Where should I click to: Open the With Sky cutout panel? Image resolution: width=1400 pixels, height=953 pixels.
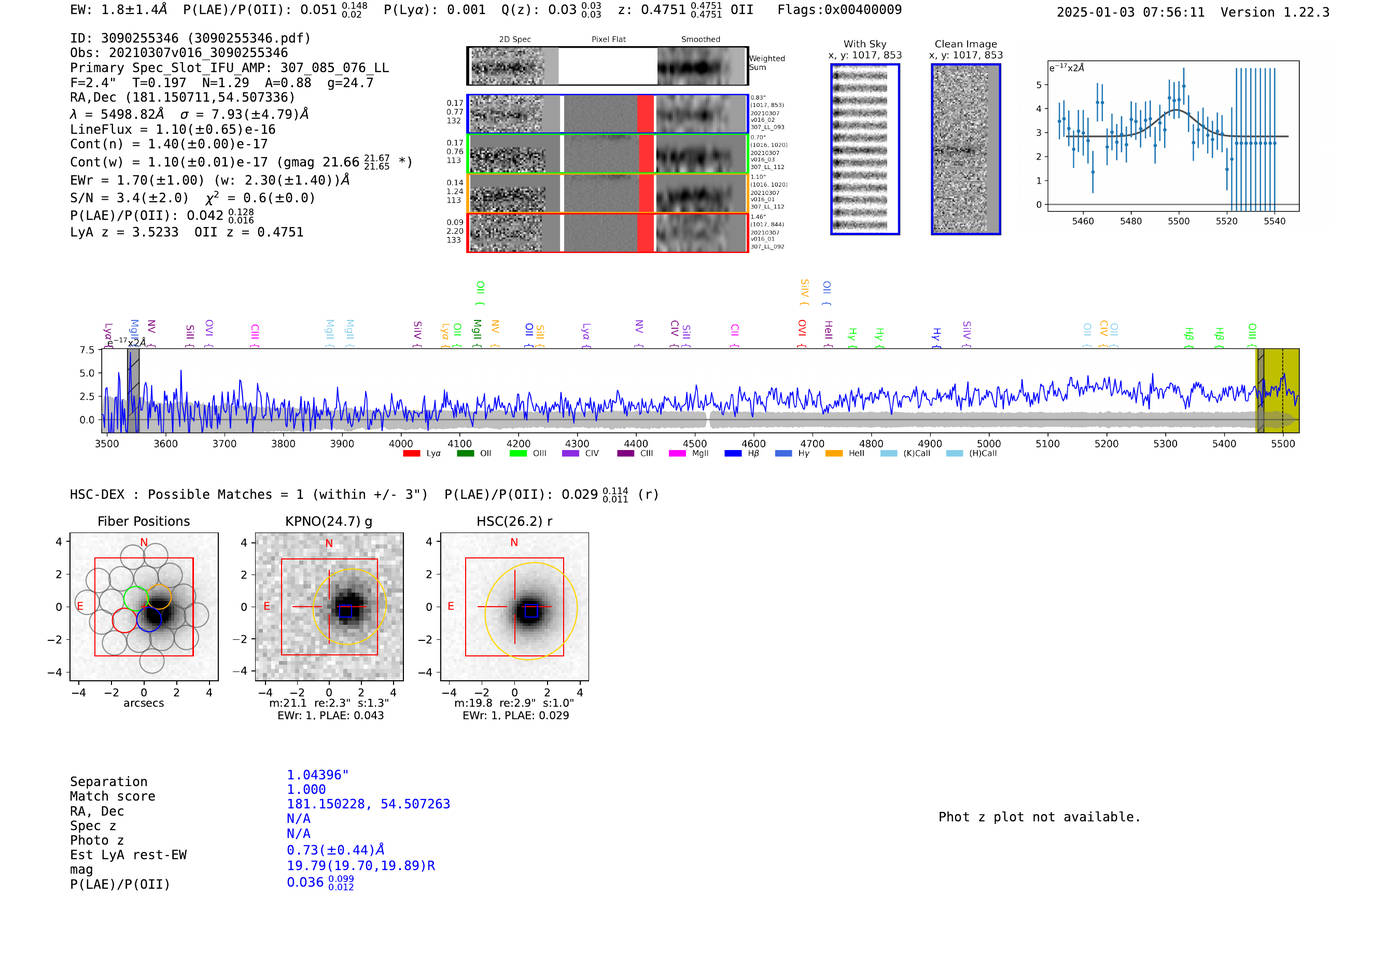pos(865,149)
